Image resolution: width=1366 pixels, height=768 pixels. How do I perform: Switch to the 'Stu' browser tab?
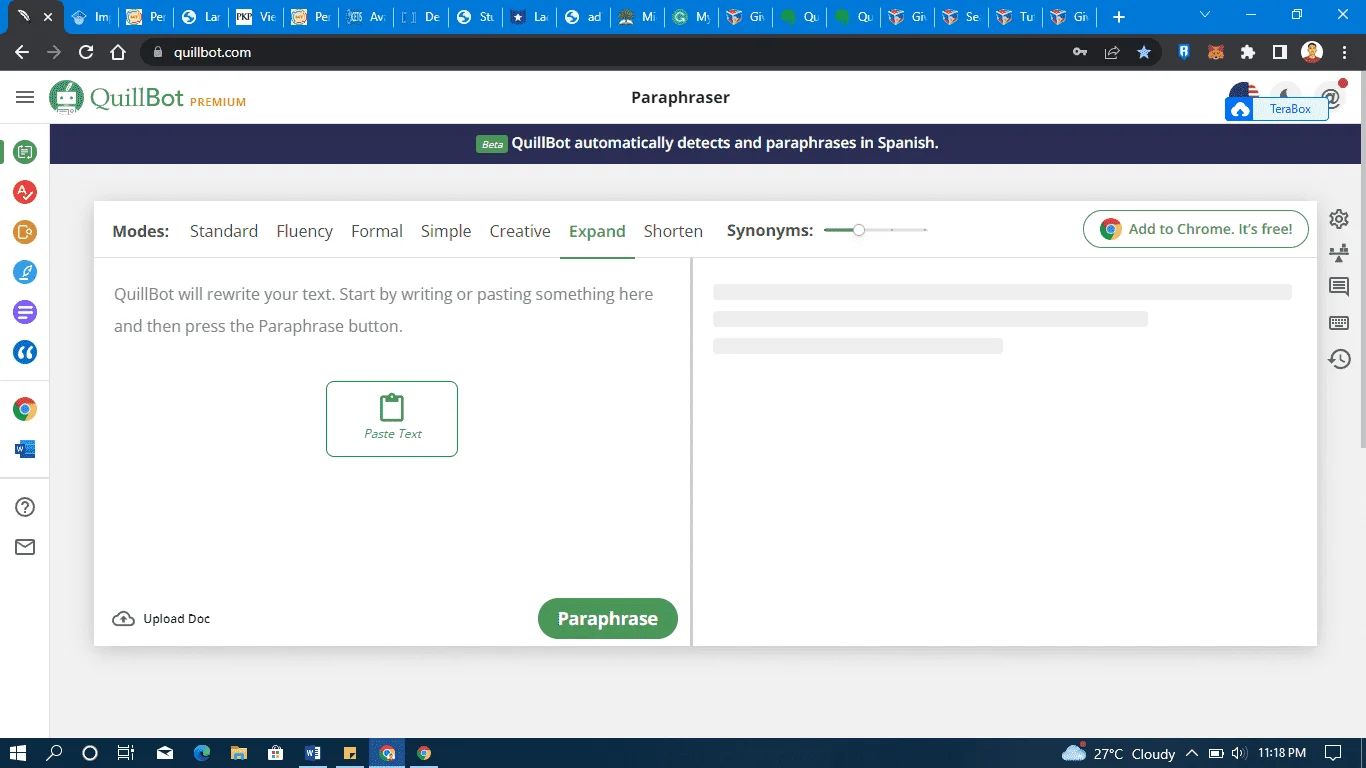pyautogui.click(x=474, y=17)
